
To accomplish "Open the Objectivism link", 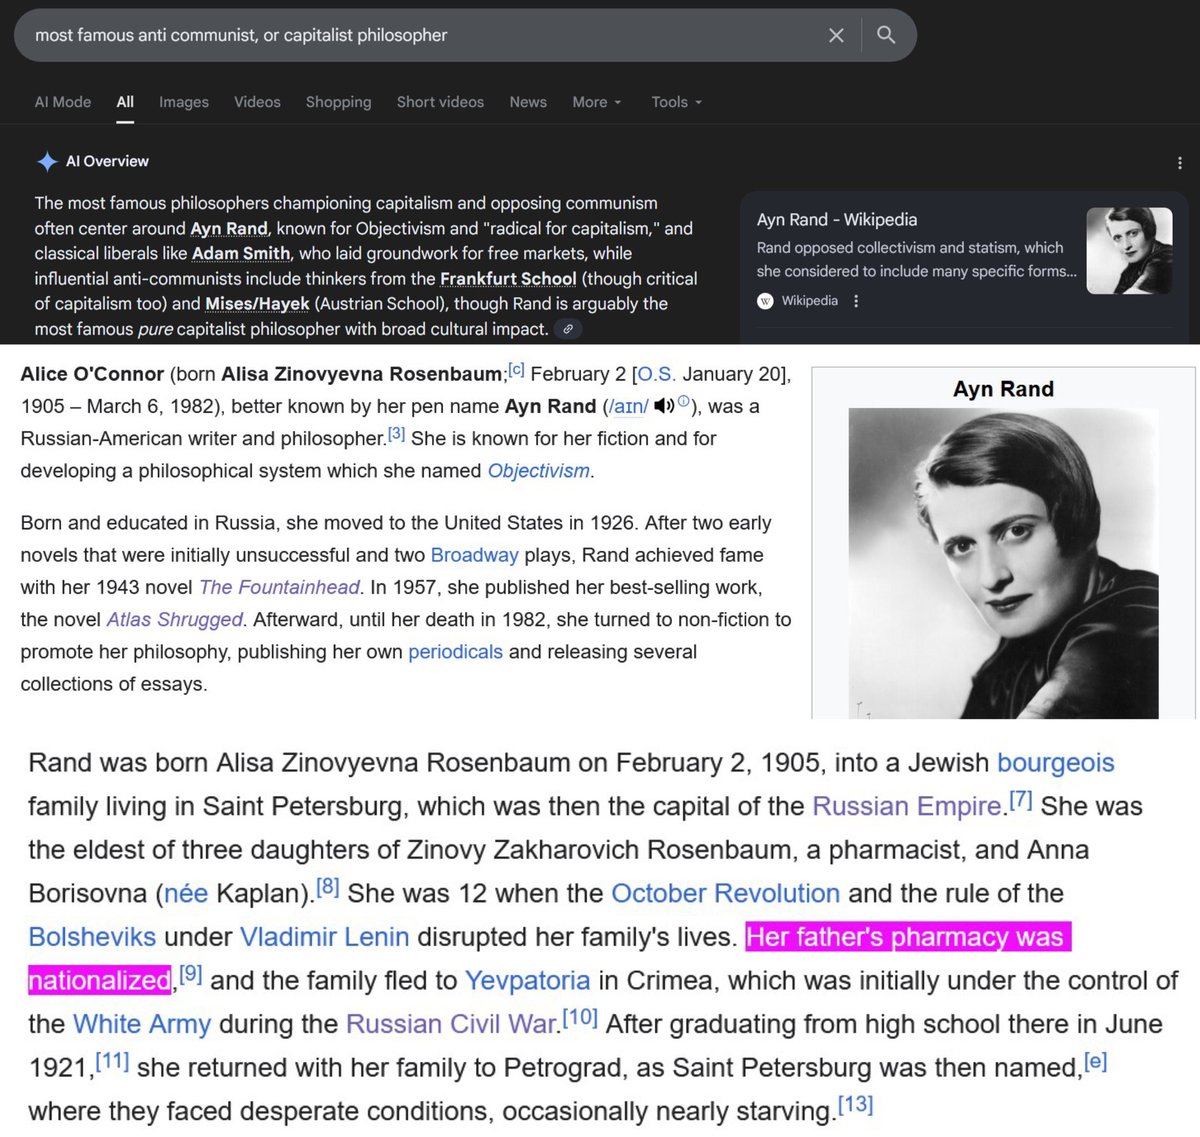I will tap(539, 470).
